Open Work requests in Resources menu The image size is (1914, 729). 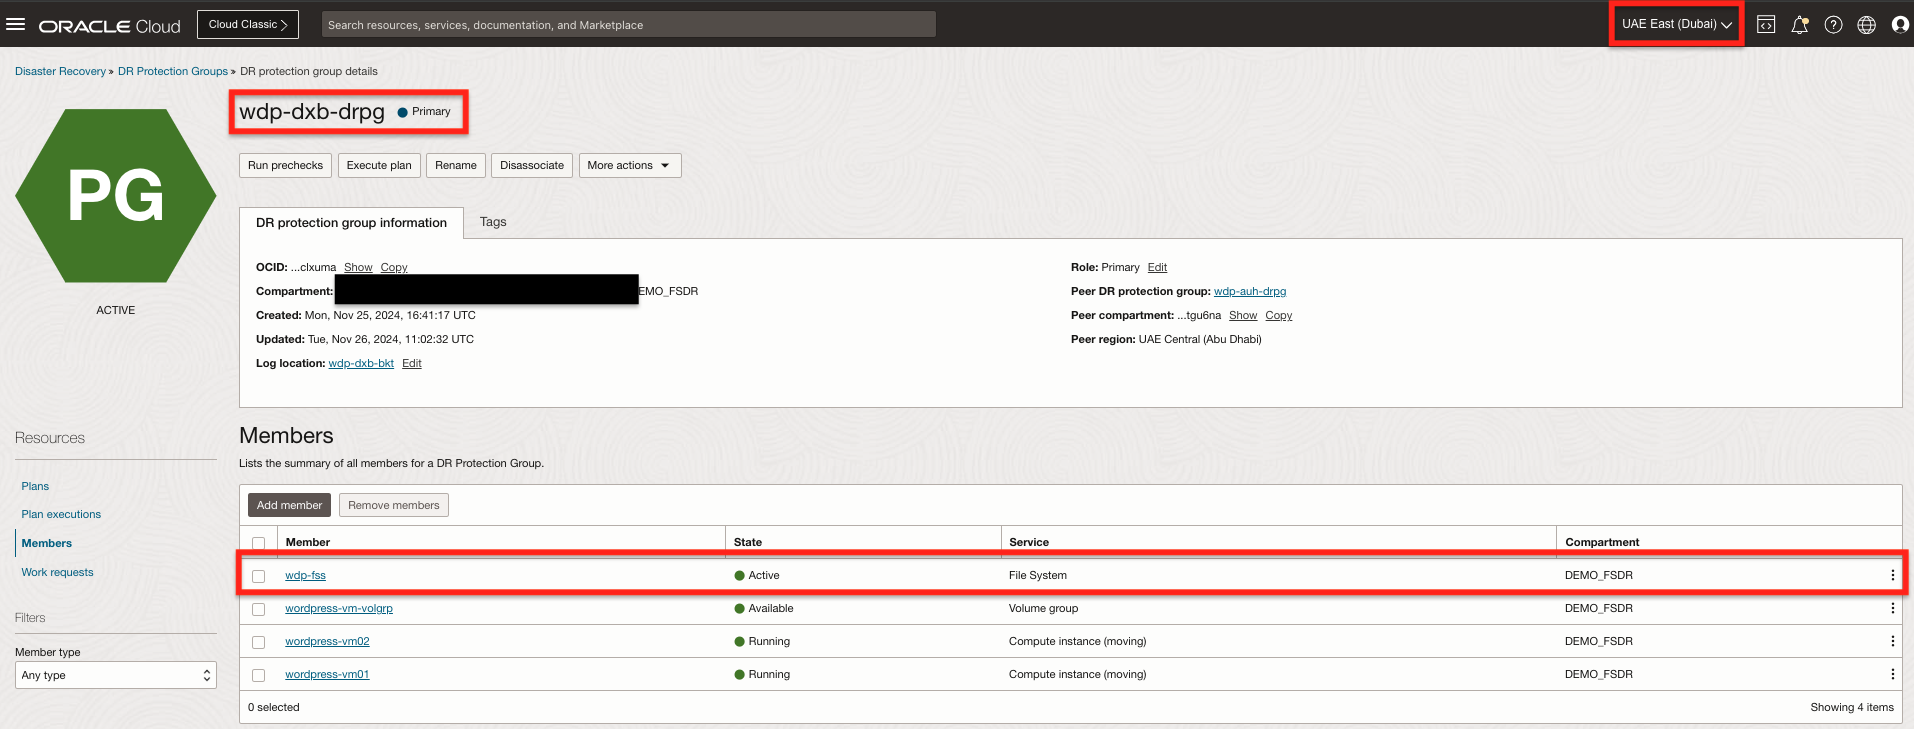57,572
